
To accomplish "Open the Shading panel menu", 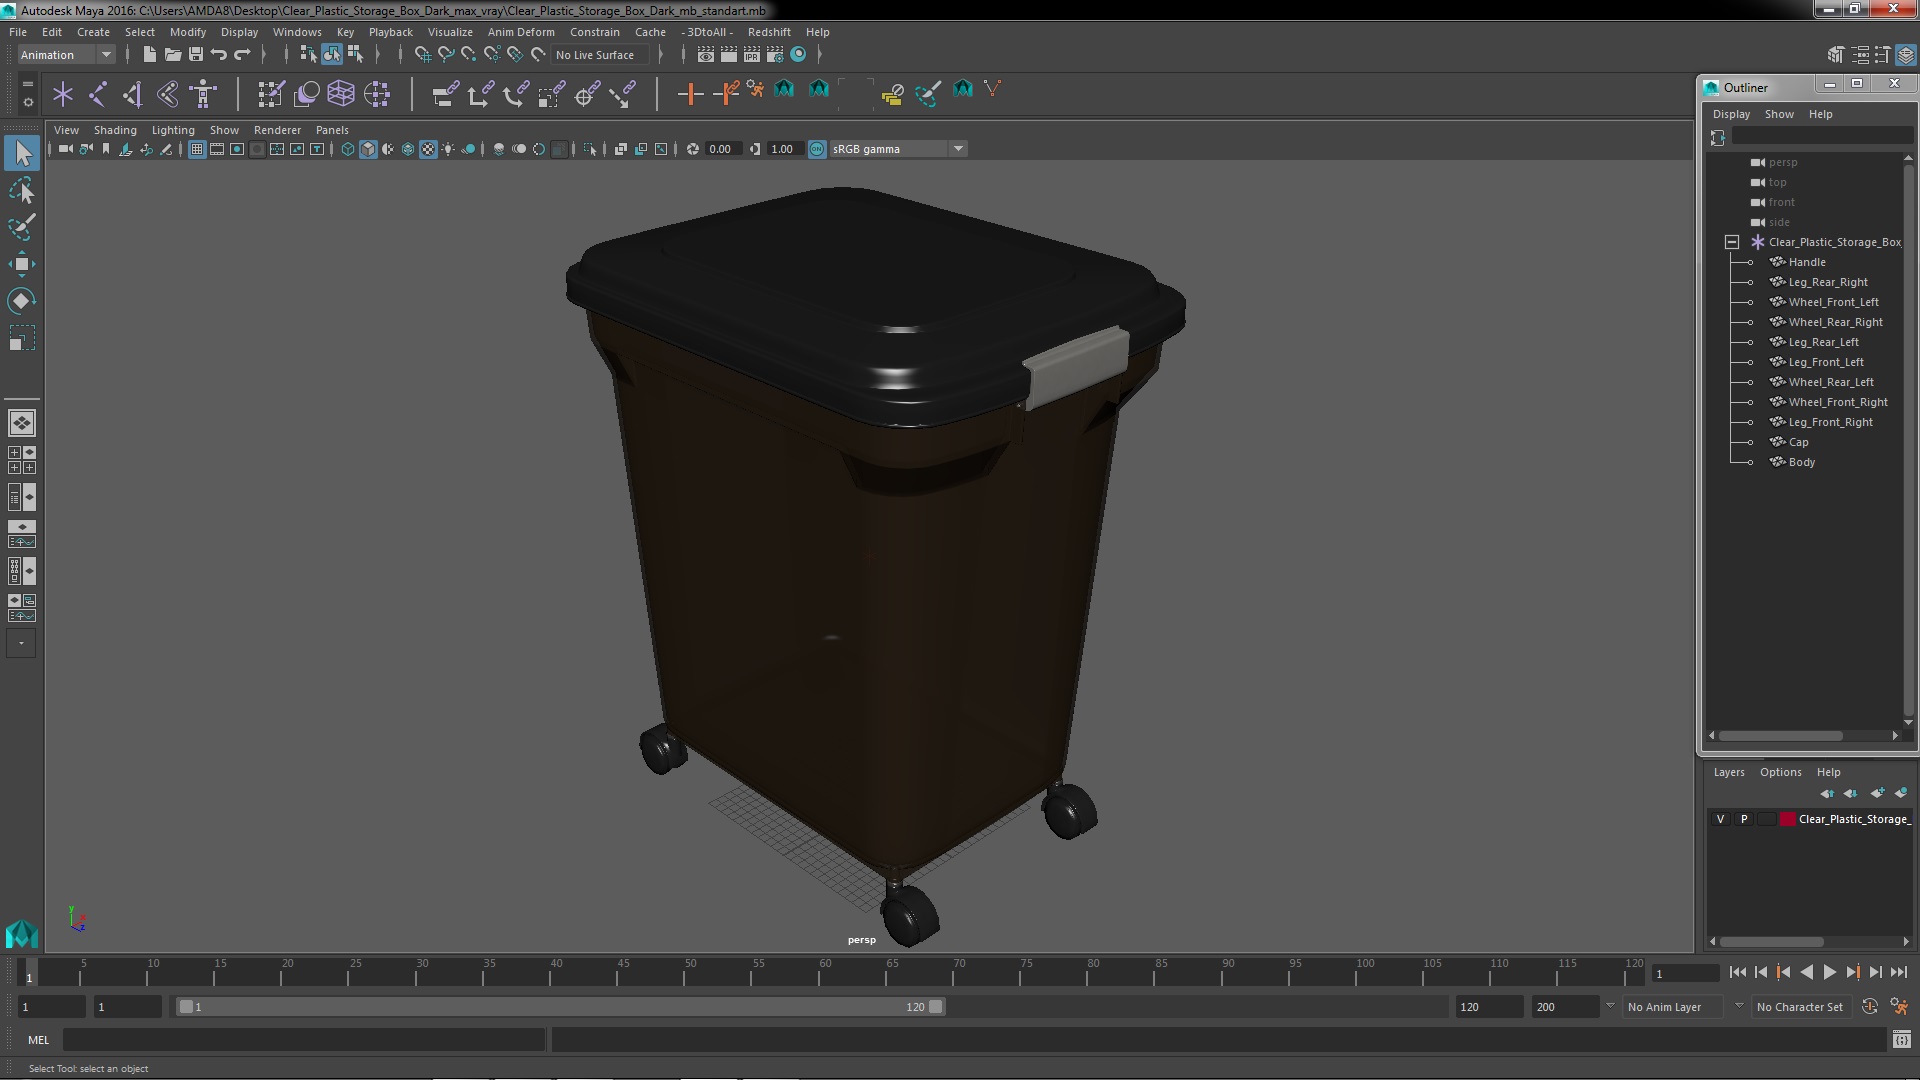I will [x=115, y=130].
